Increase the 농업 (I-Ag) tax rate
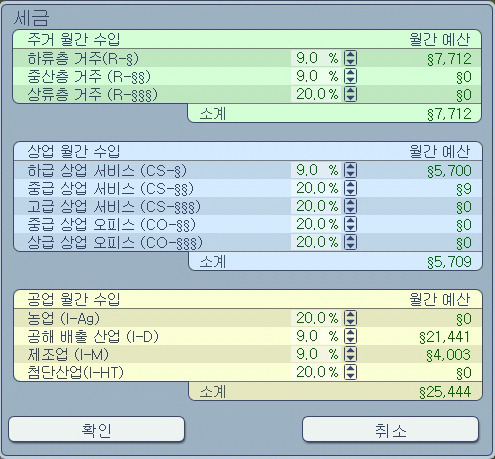 (350, 314)
